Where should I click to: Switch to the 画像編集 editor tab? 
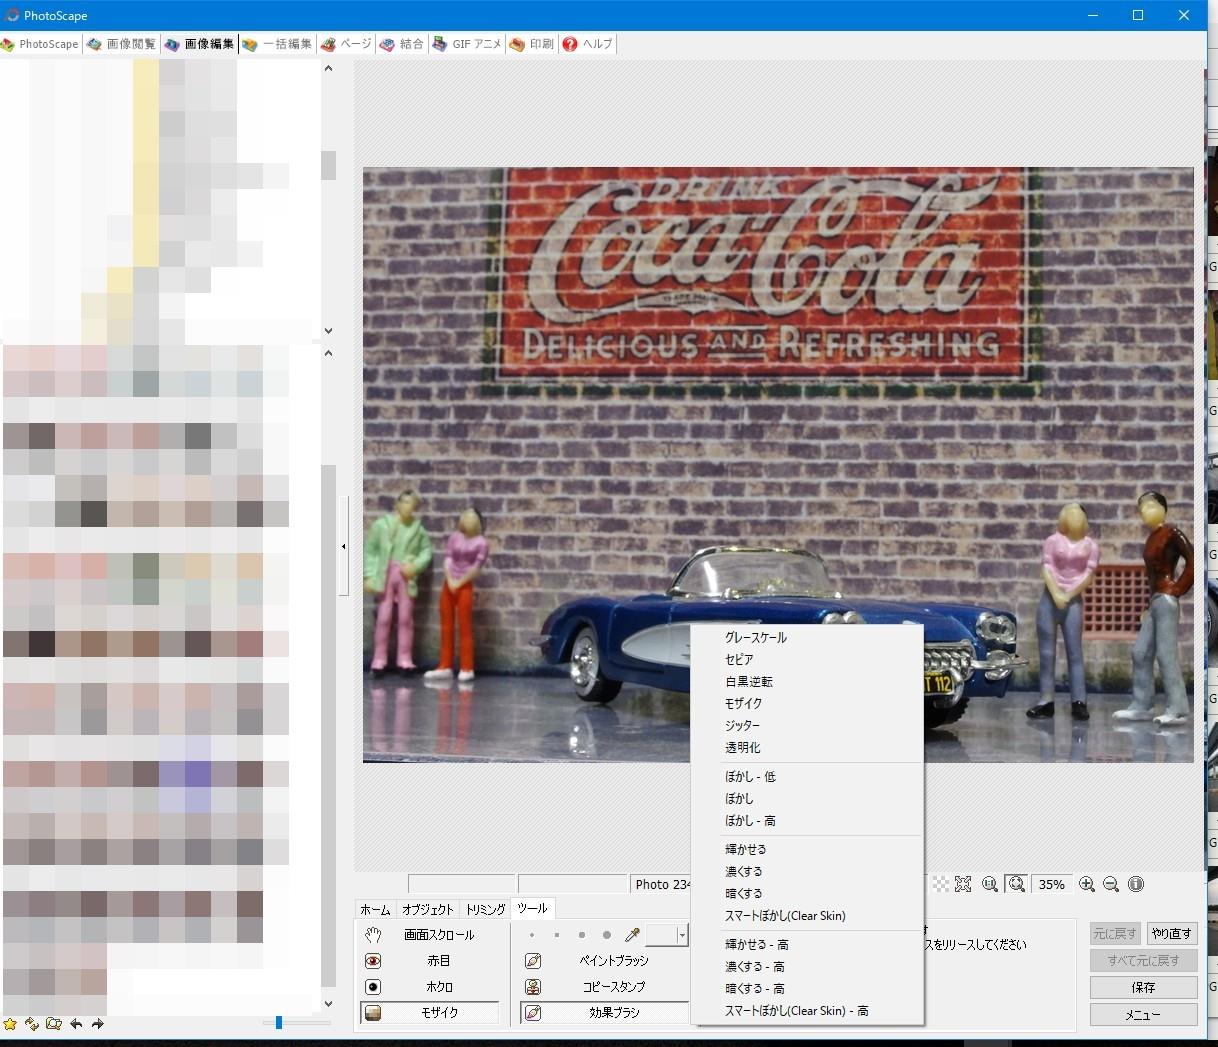(199, 44)
